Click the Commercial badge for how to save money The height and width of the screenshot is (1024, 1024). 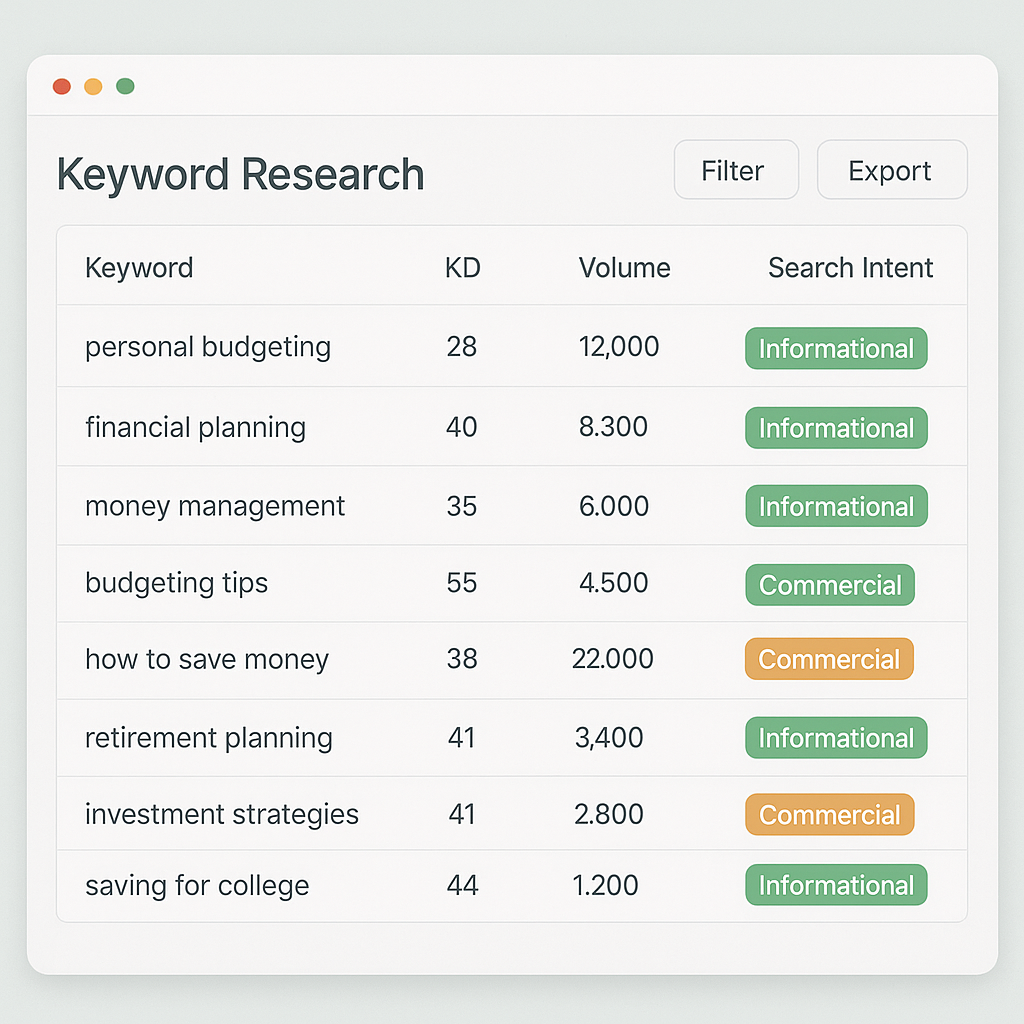(x=829, y=659)
